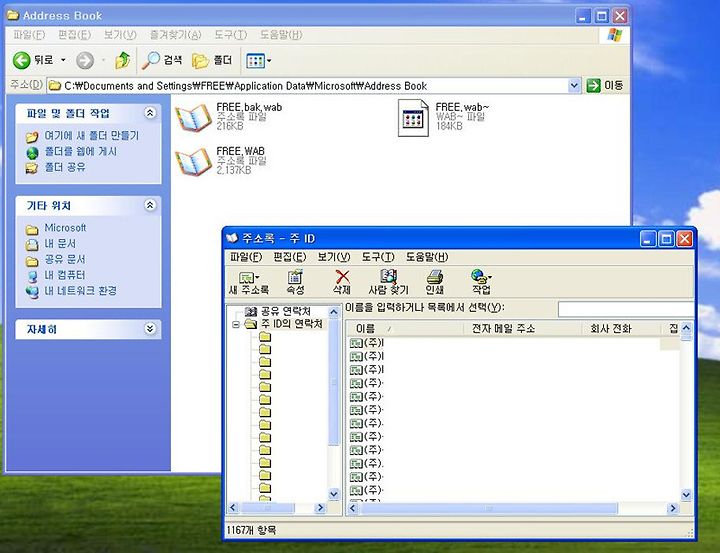Collapse the 주 ID의 연락처 tree node
This screenshot has height=553, width=720.
[x=236, y=325]
